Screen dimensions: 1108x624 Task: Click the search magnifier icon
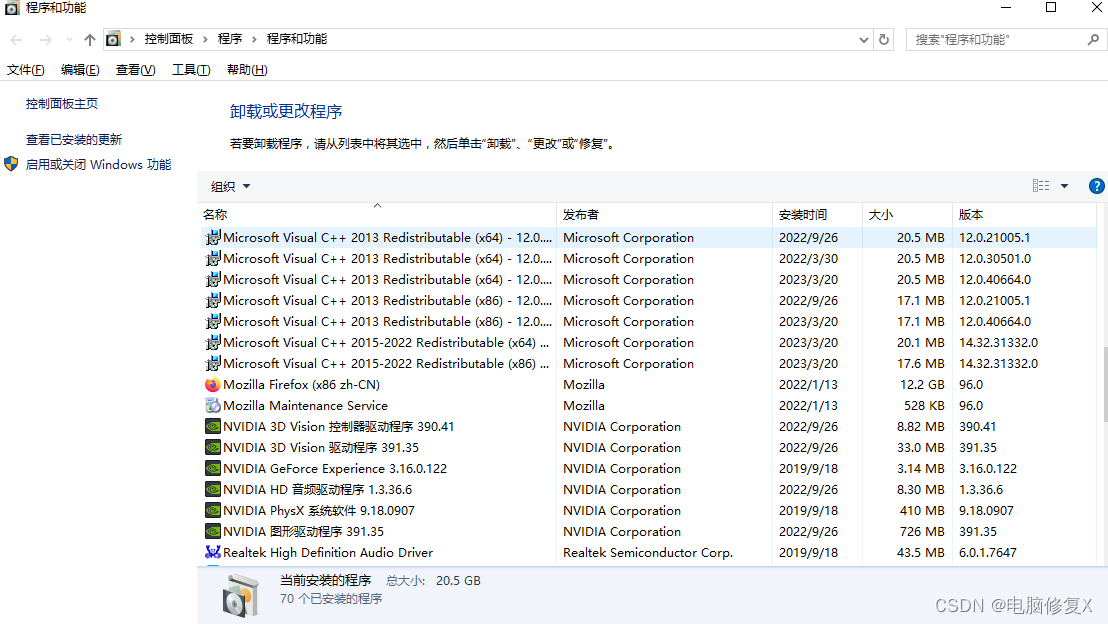1092,40
